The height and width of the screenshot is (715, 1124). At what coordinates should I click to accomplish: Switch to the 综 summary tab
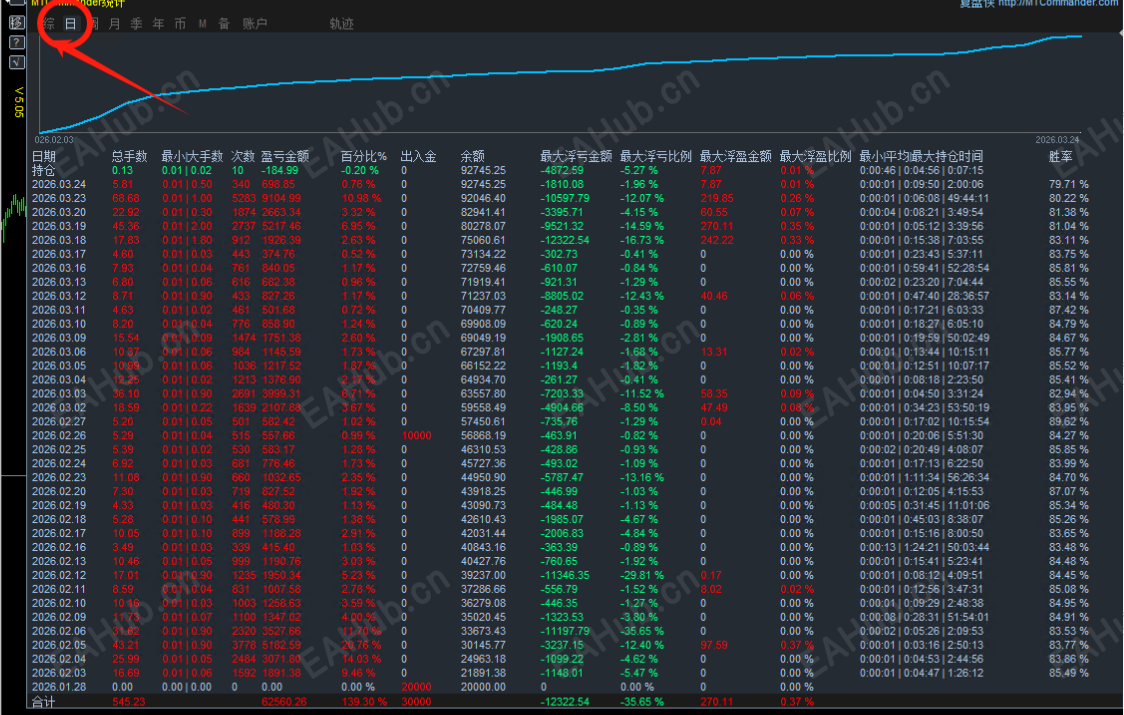point(48,24)
